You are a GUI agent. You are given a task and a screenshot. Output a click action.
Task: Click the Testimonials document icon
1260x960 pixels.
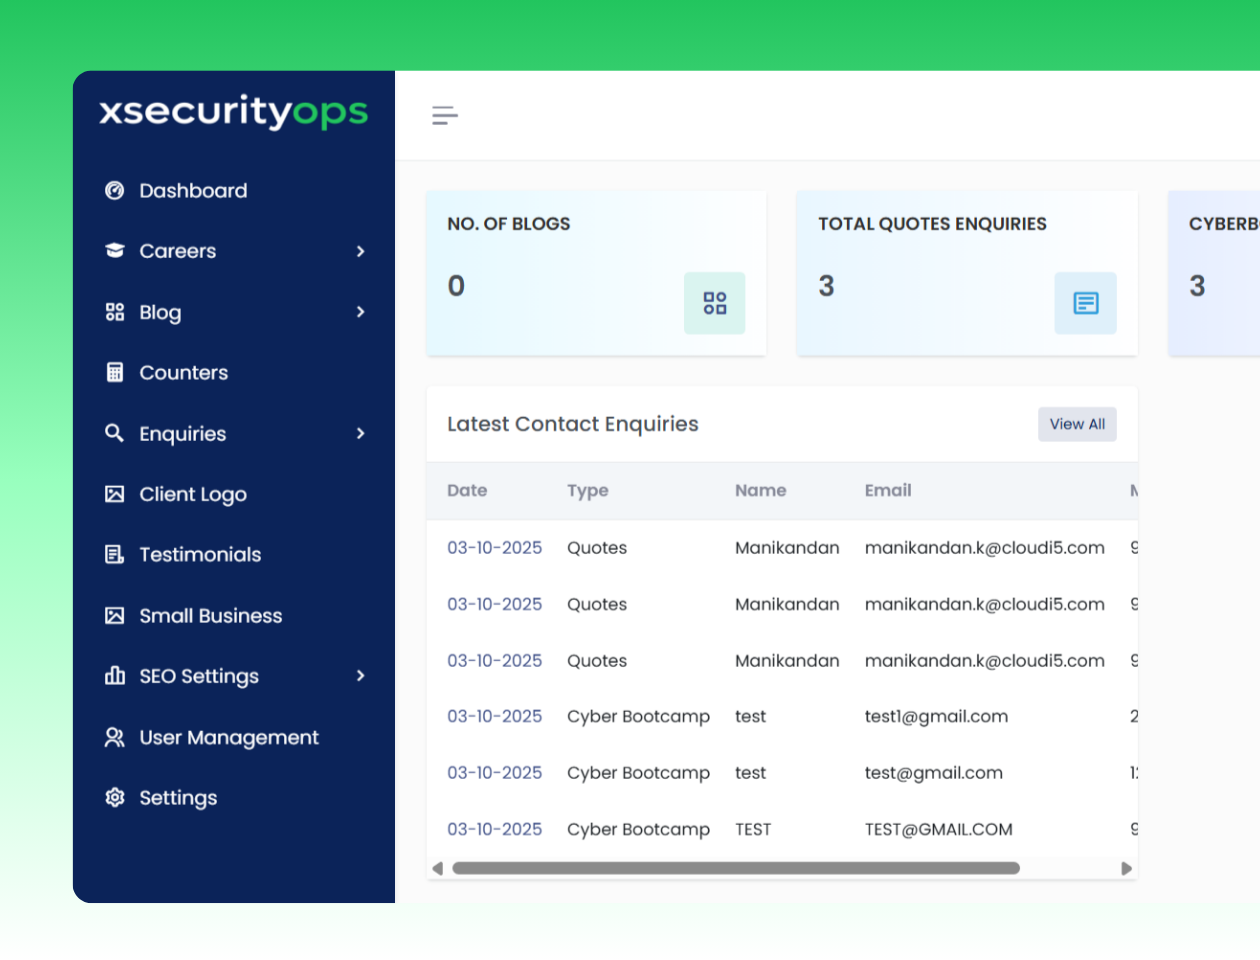(x=115, y=554)
